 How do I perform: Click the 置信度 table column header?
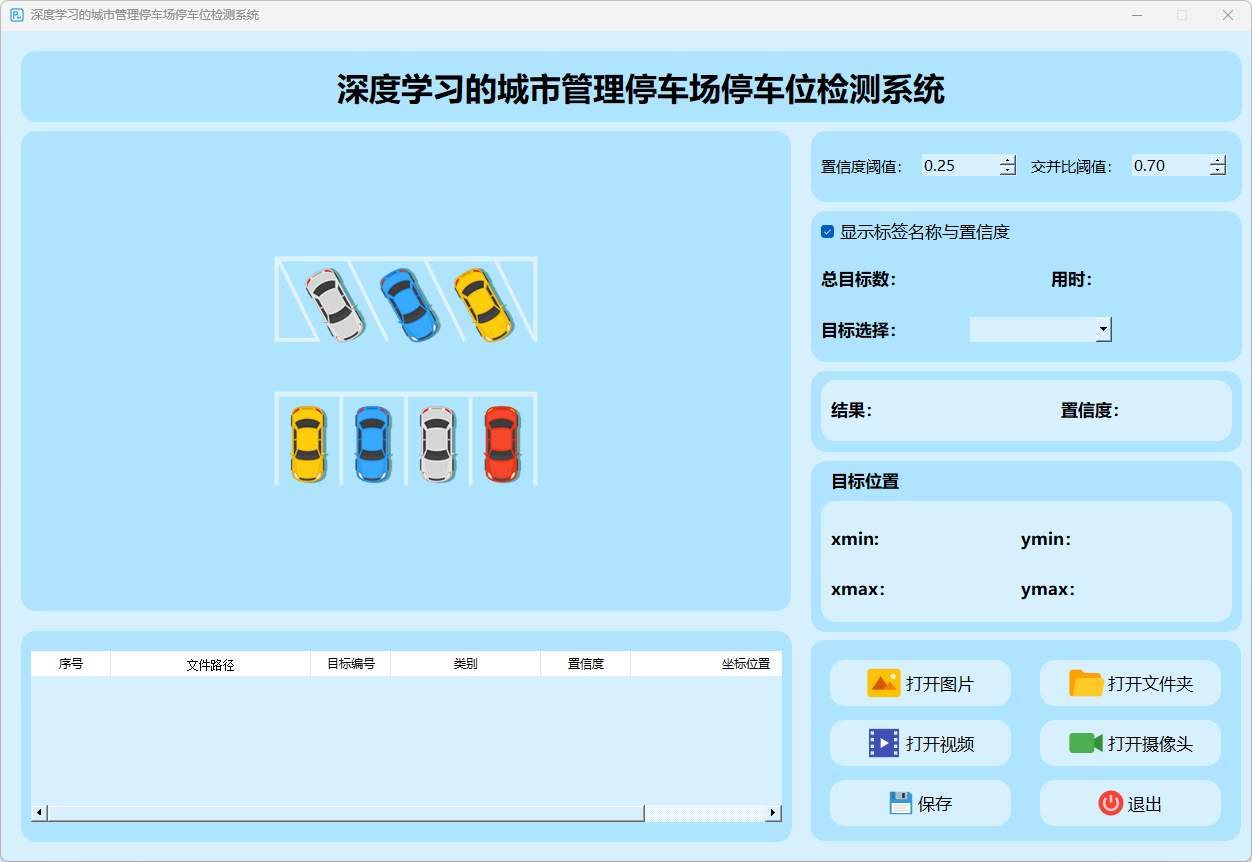coord(585,664)
